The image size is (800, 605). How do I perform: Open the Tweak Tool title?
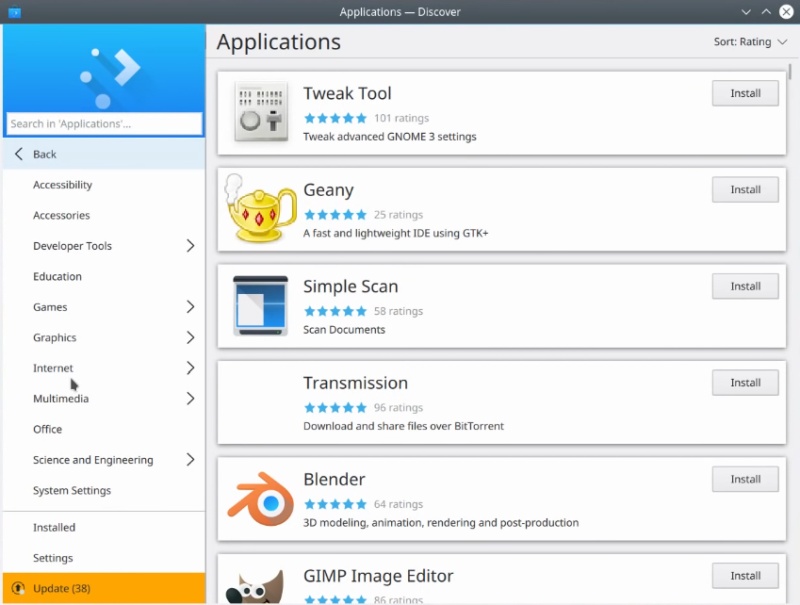[347, 93]
